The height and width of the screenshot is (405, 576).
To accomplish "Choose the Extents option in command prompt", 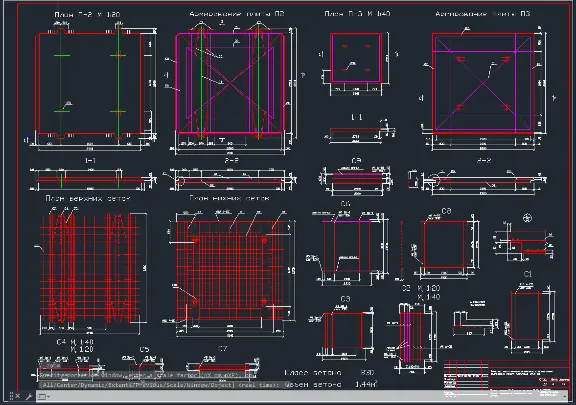I will (120, 385).
